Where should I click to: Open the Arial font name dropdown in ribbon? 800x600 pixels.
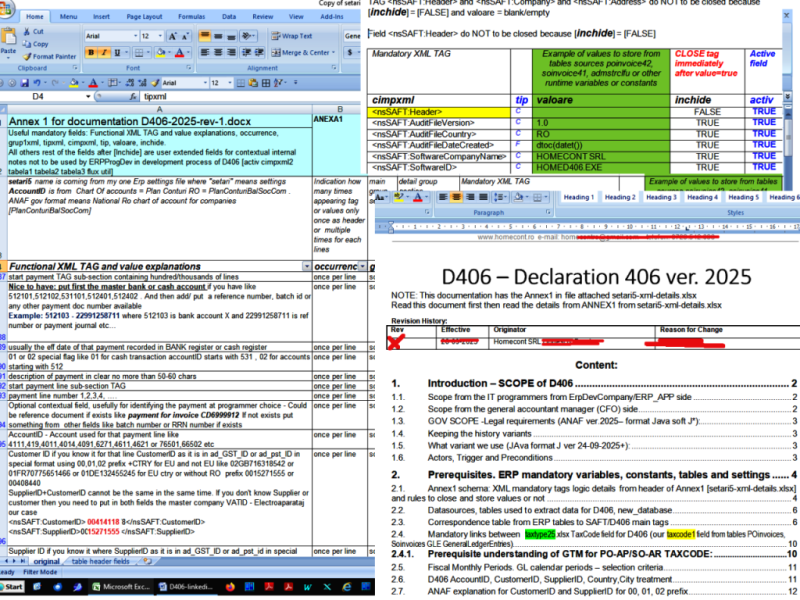[x=133, y=36]
